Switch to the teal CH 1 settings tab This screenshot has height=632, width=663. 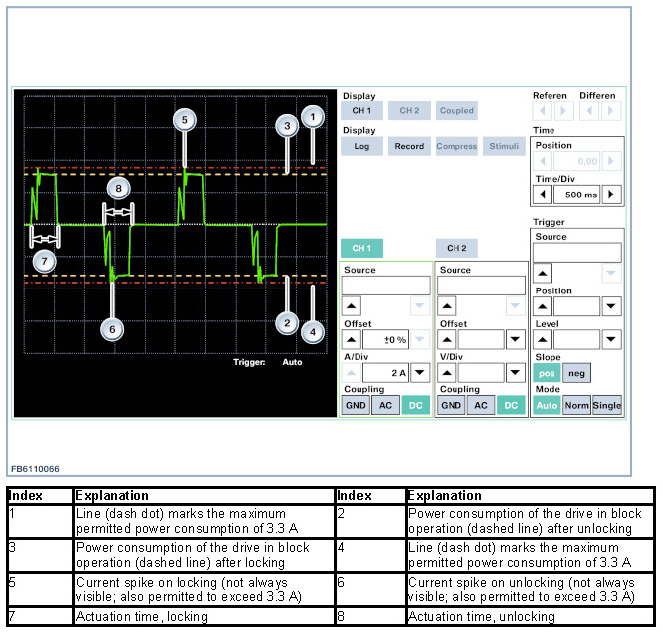tap(362, 248)
